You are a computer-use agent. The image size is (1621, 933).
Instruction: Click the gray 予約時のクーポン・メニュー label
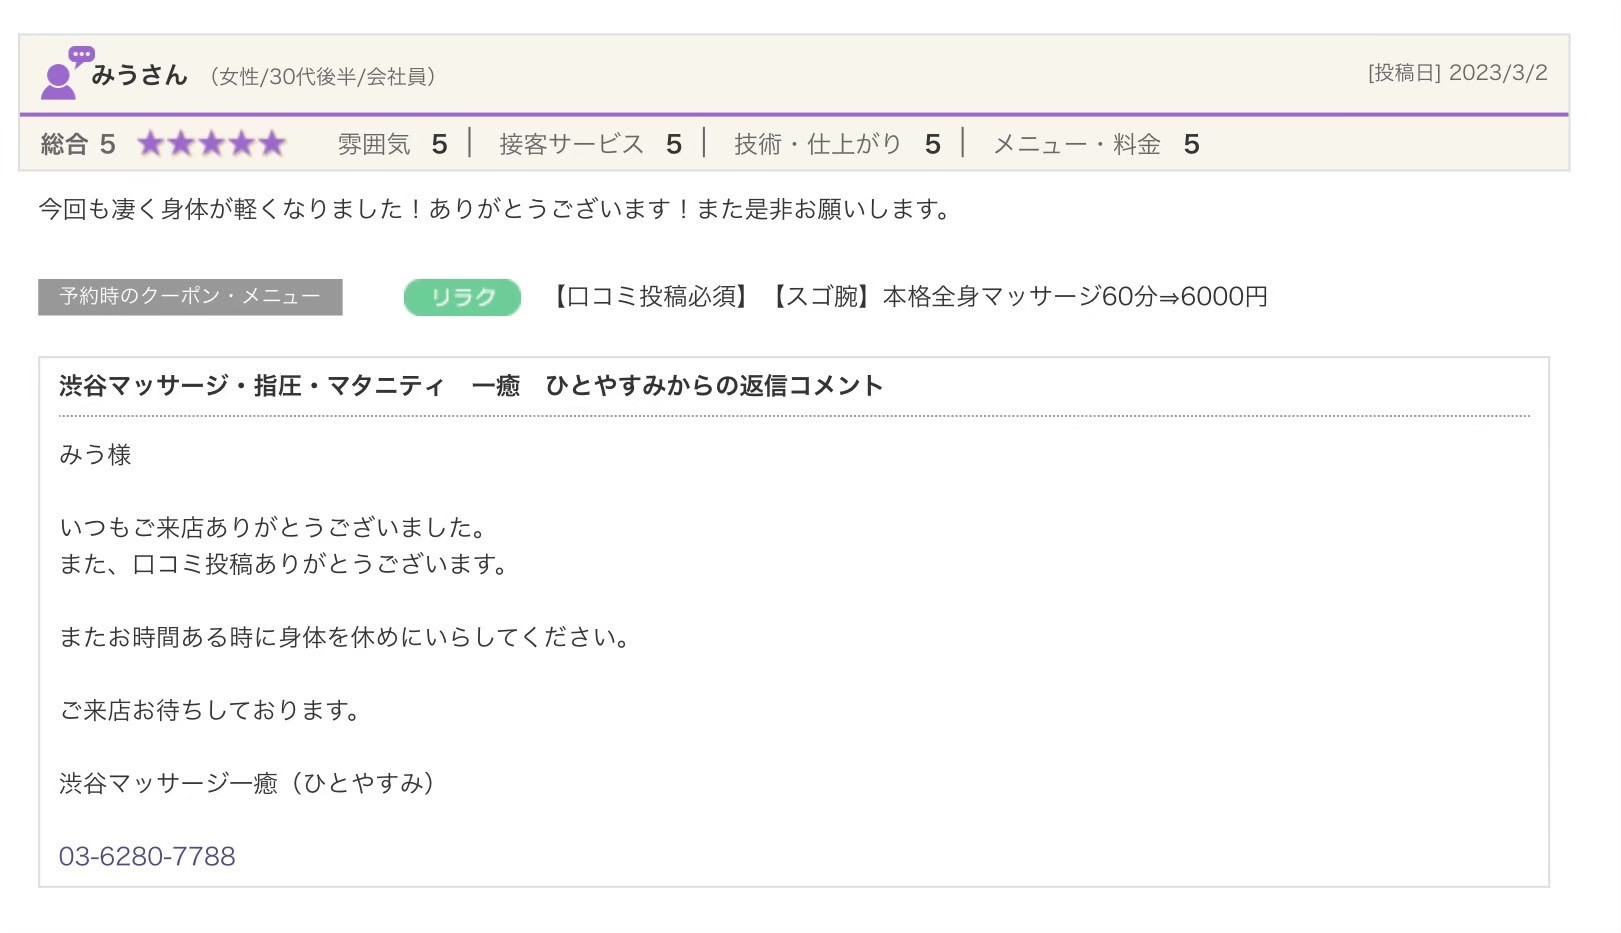pyautogui.click(x=190, y=297)
